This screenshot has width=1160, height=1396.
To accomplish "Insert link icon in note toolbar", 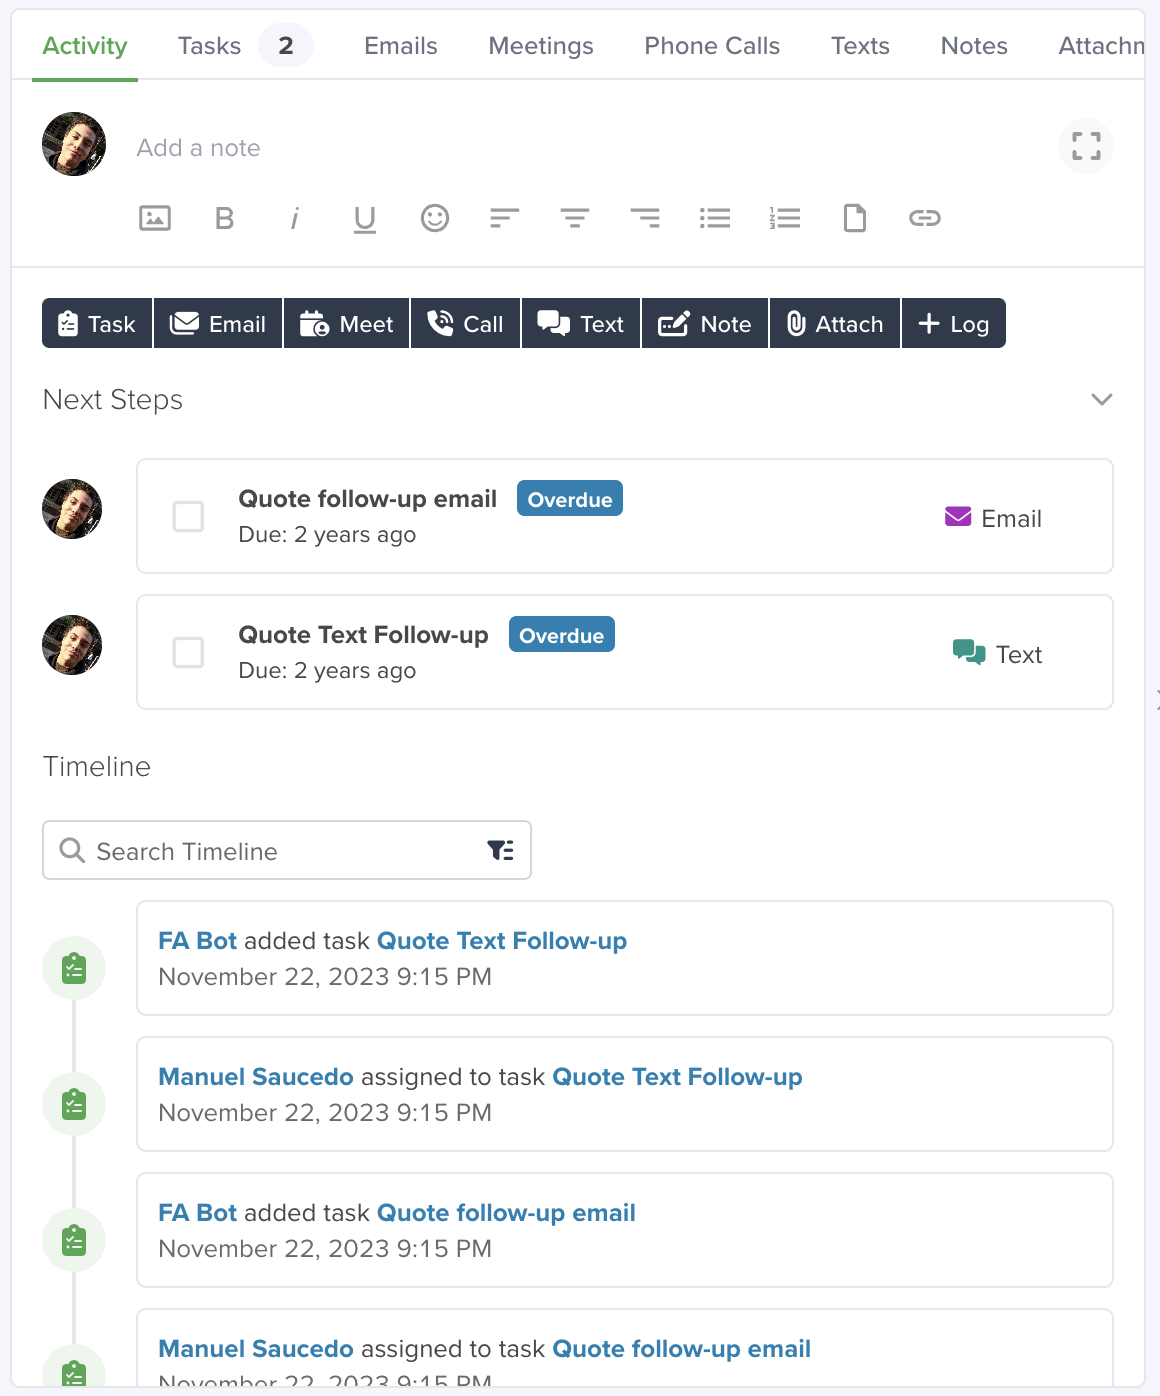I will (925, 218).
